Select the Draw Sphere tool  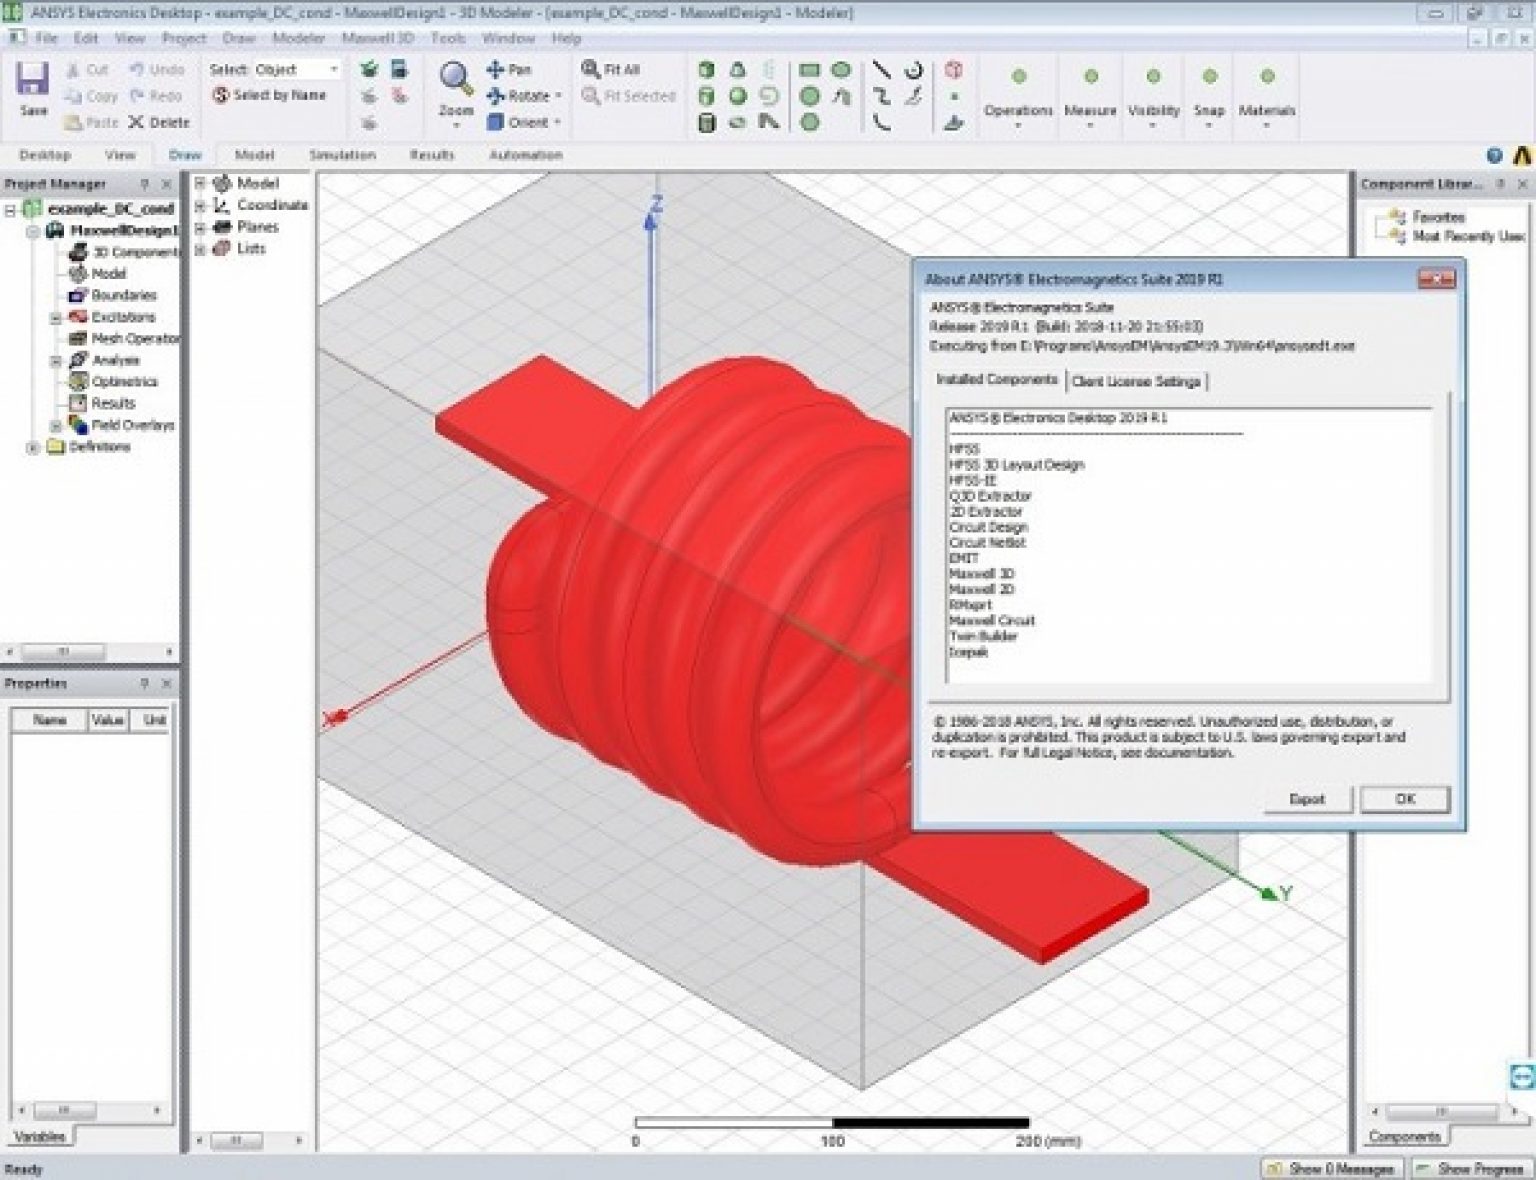[738, 96]
